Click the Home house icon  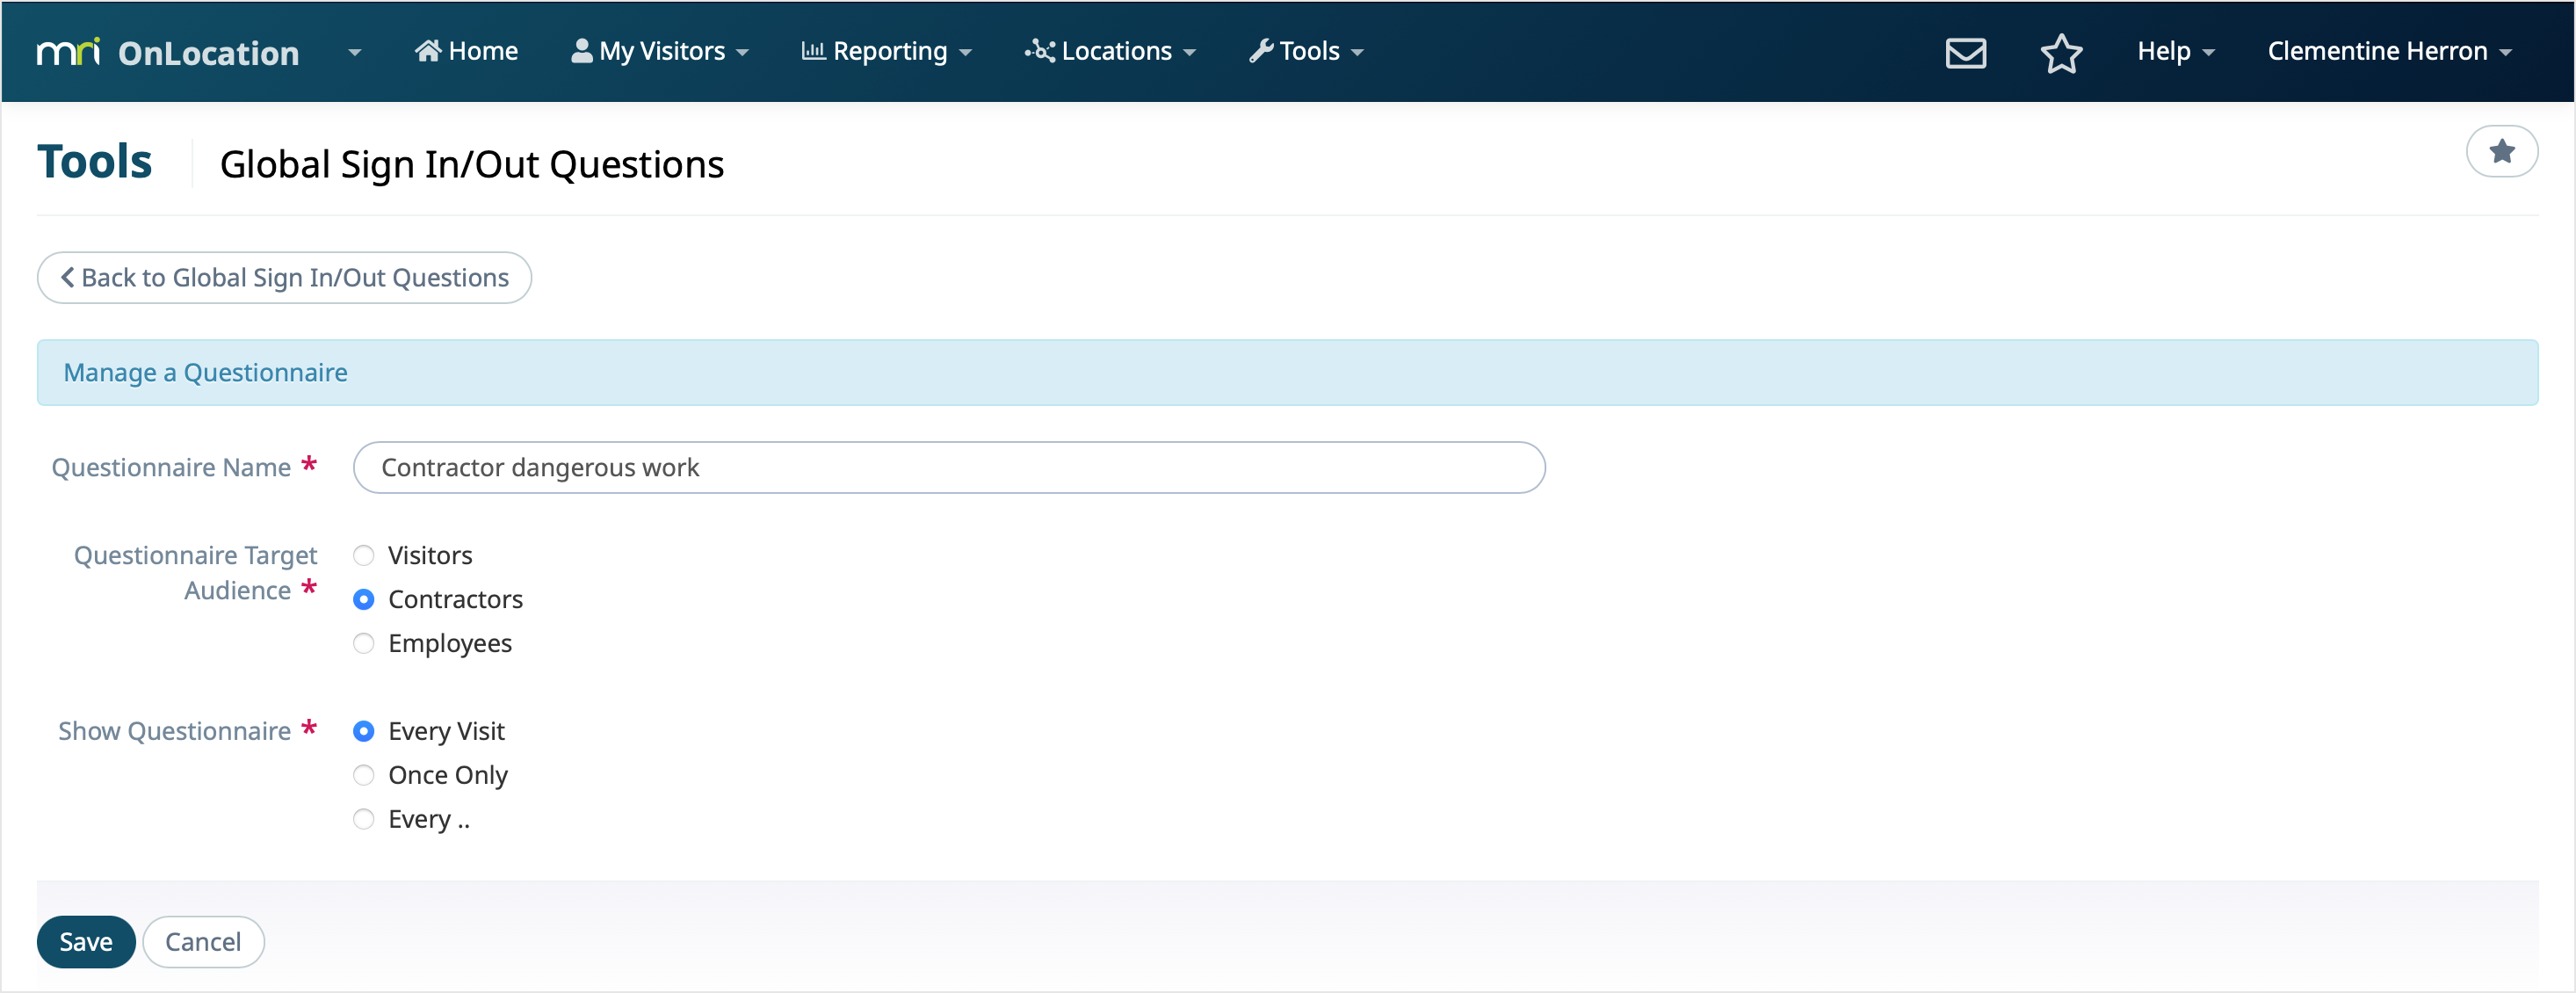tap(428, 51)
